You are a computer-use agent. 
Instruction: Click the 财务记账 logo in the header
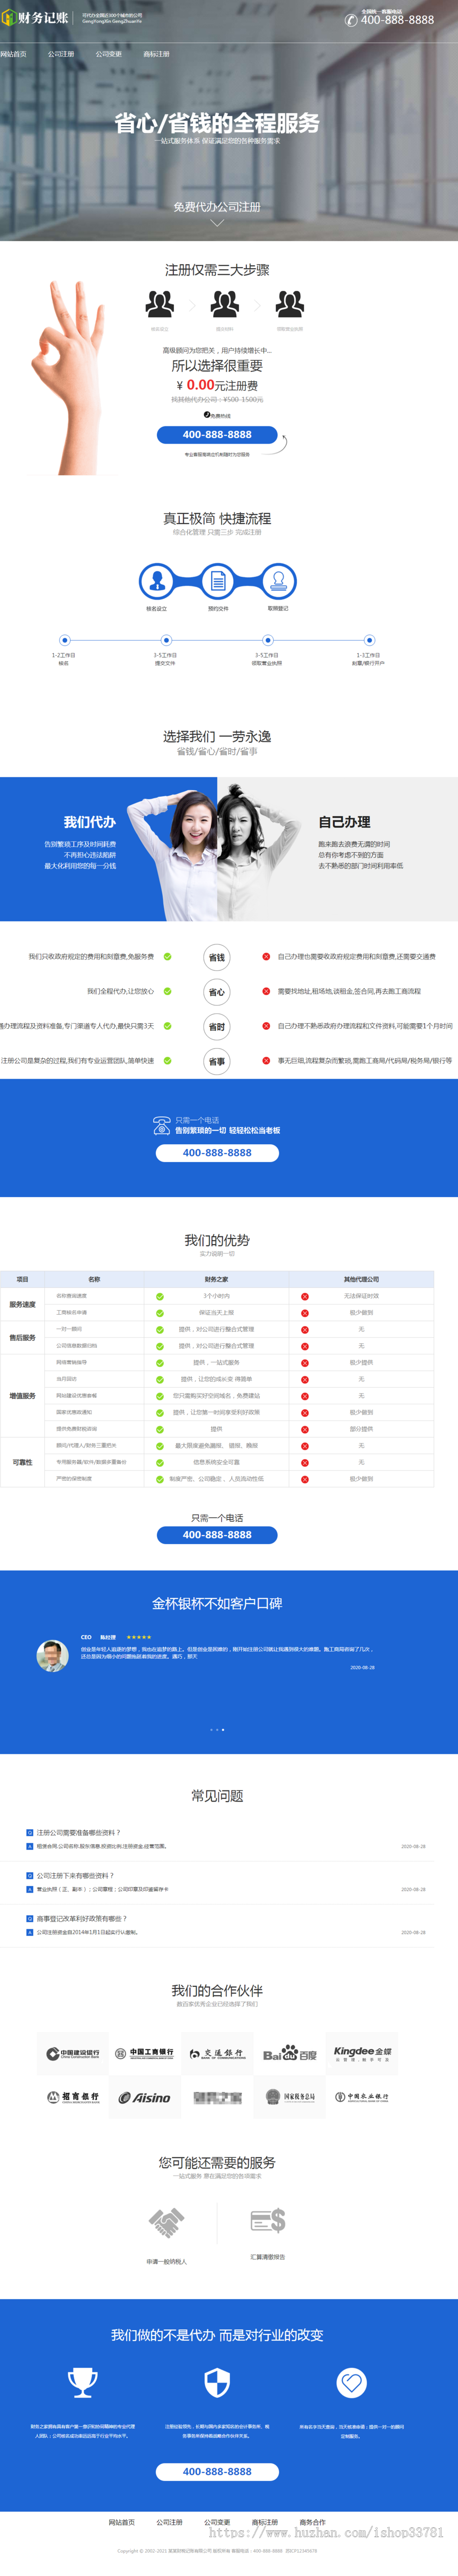pyautogui.click(x=36, y=18)
